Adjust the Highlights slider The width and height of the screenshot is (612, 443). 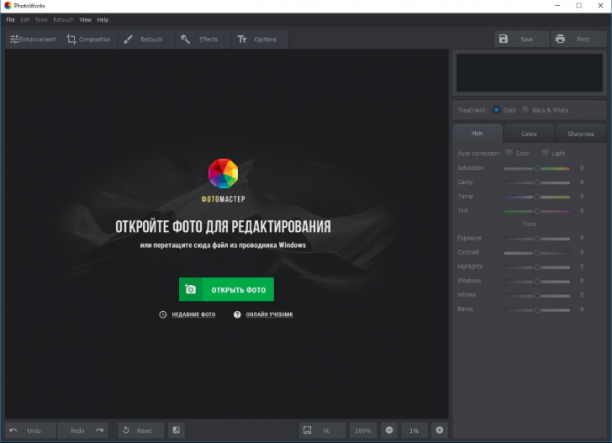537,267
